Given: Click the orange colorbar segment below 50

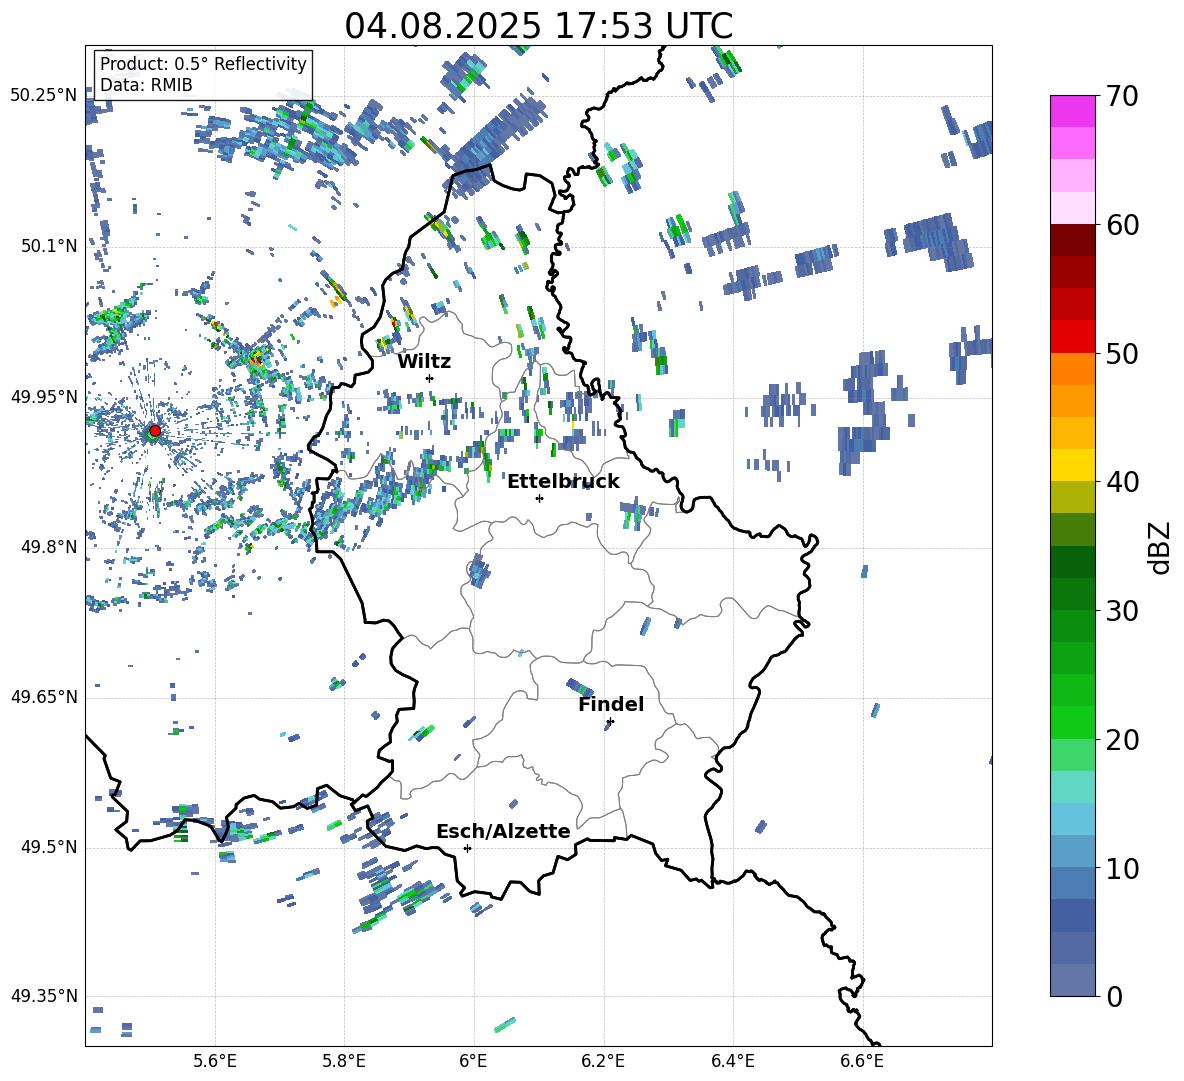Looking at the screenshot, I should [x=1073, y=368].
